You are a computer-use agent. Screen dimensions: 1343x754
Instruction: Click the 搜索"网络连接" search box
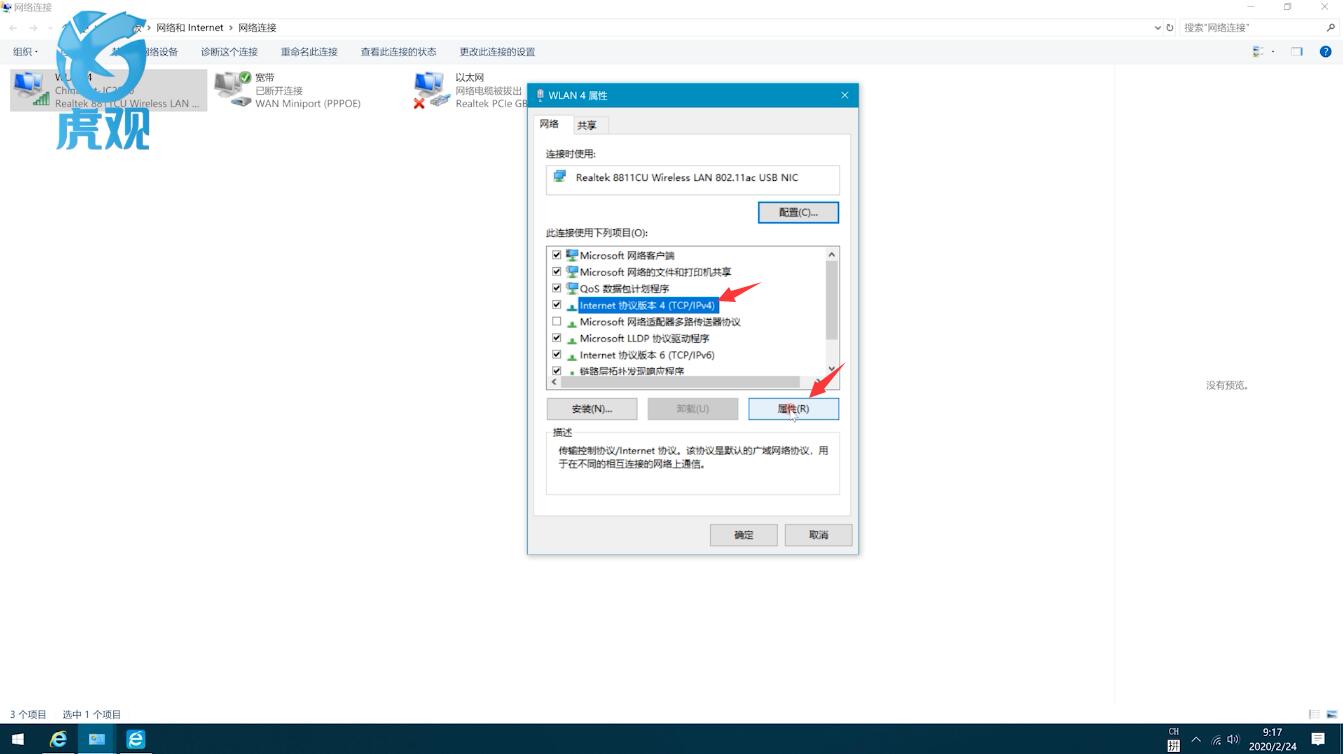[x=1250, y=28]
